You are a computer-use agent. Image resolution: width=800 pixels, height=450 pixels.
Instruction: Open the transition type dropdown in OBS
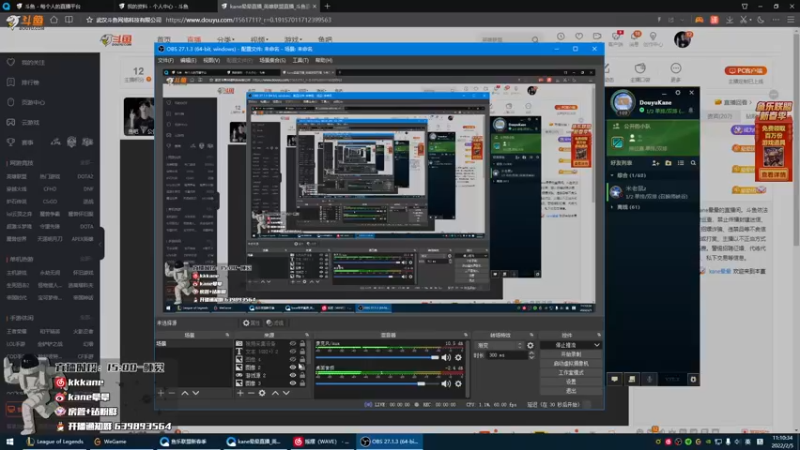(499, 345)
